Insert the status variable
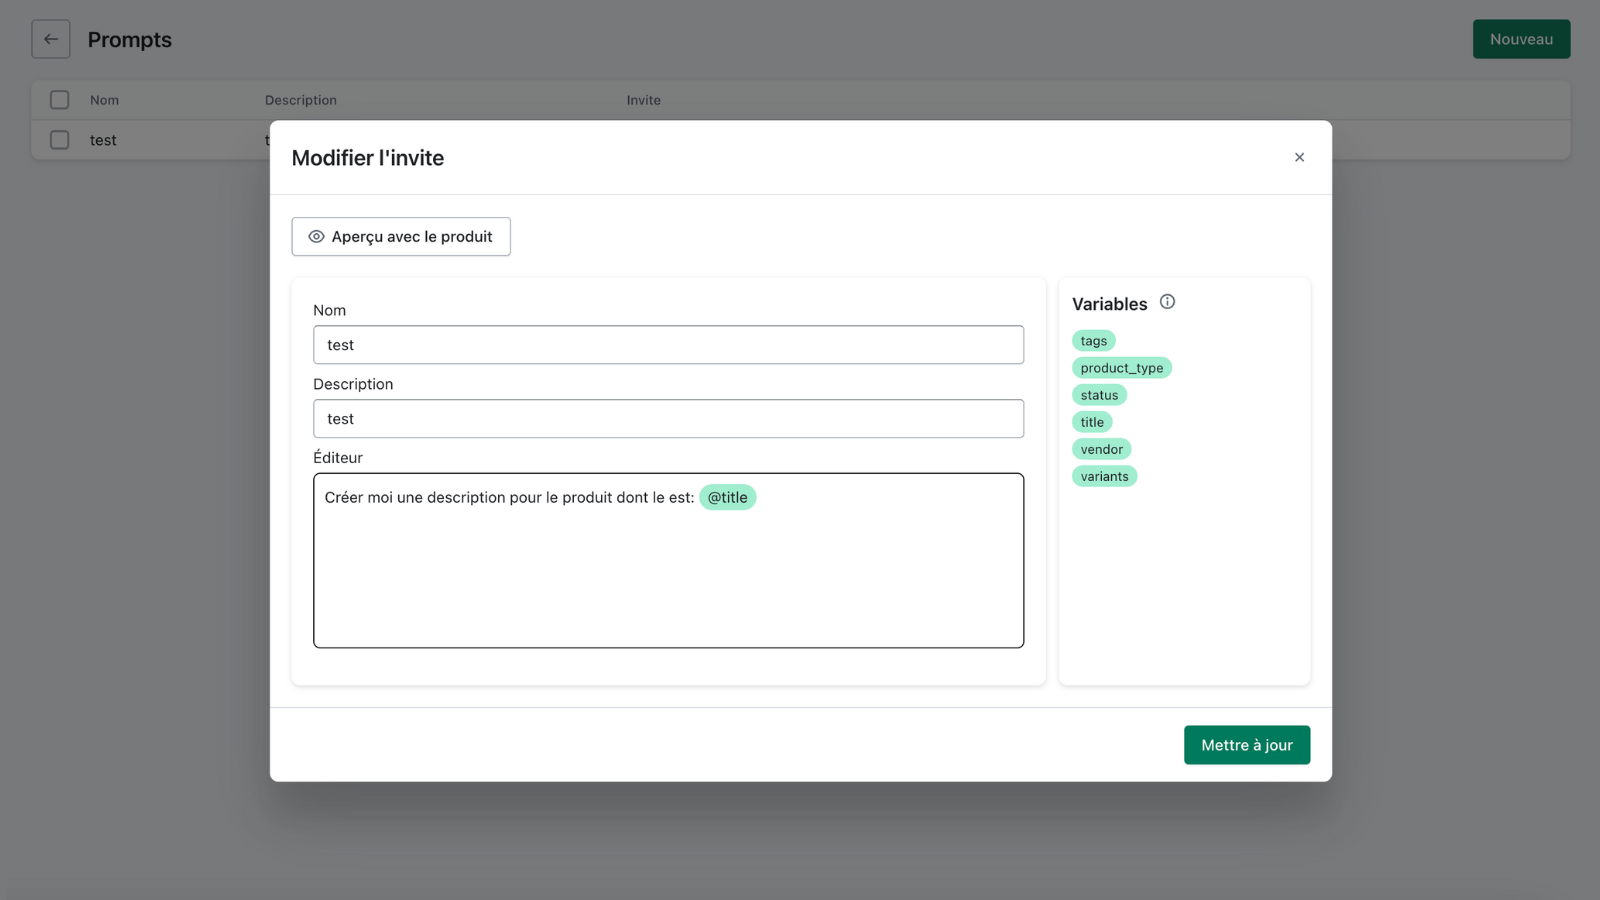The image size is (1600, 900). click(1099, 395)
